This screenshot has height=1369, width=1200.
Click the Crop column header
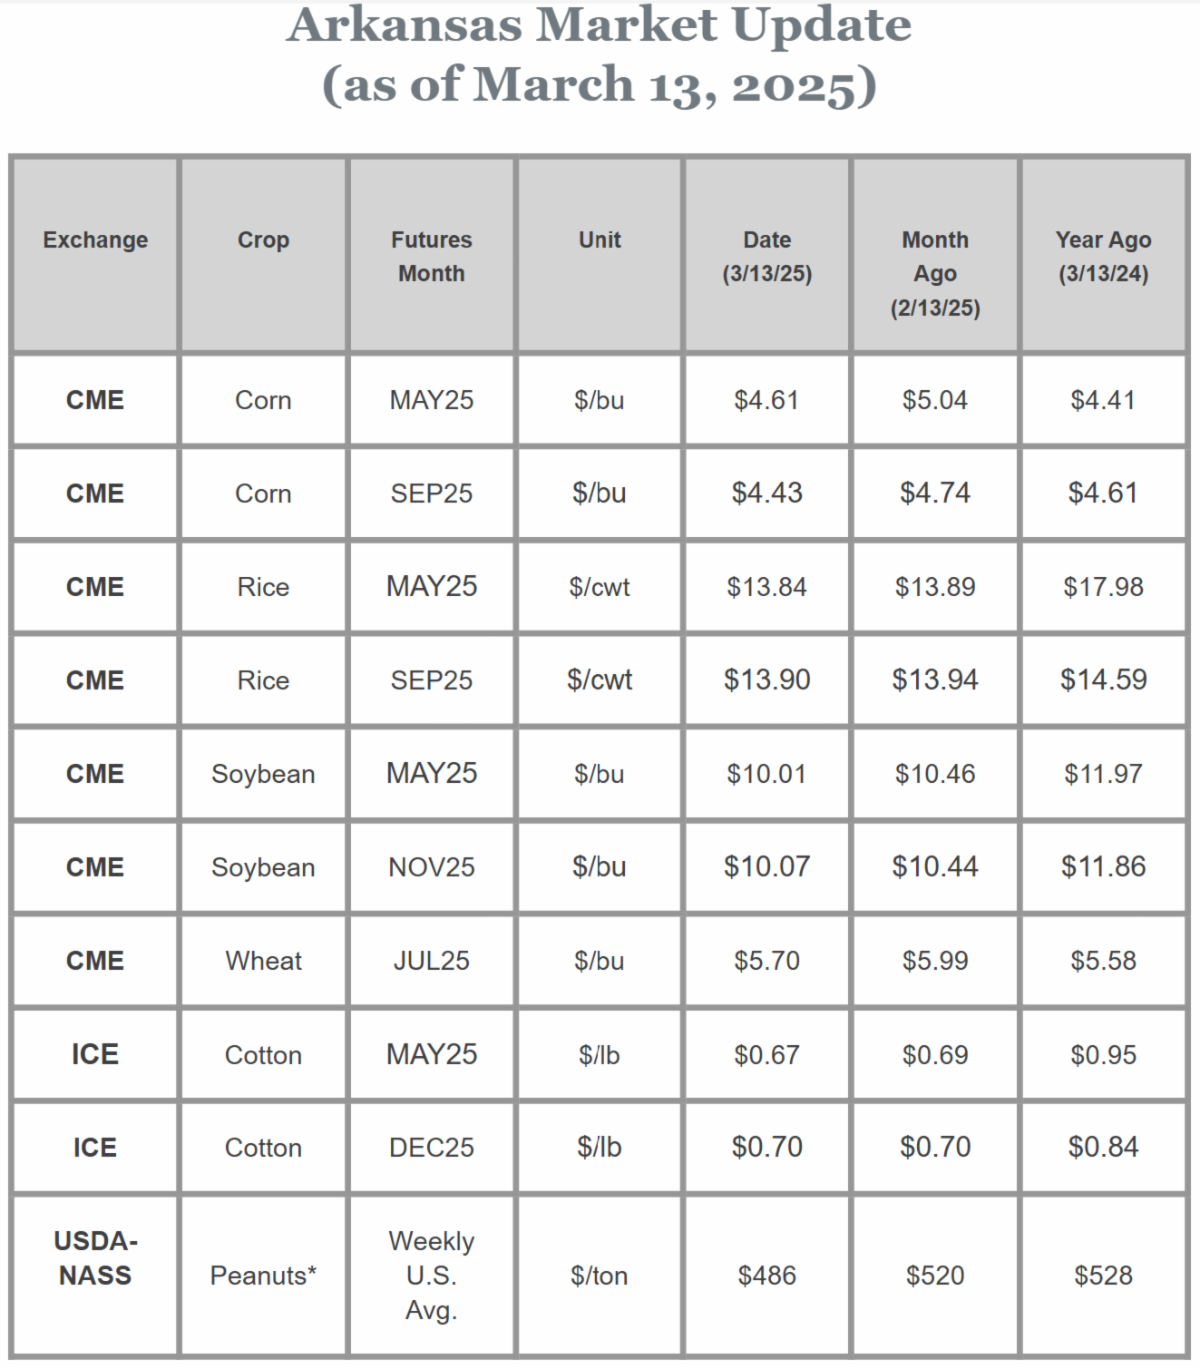pyautogui.click(x=263, y=240)
